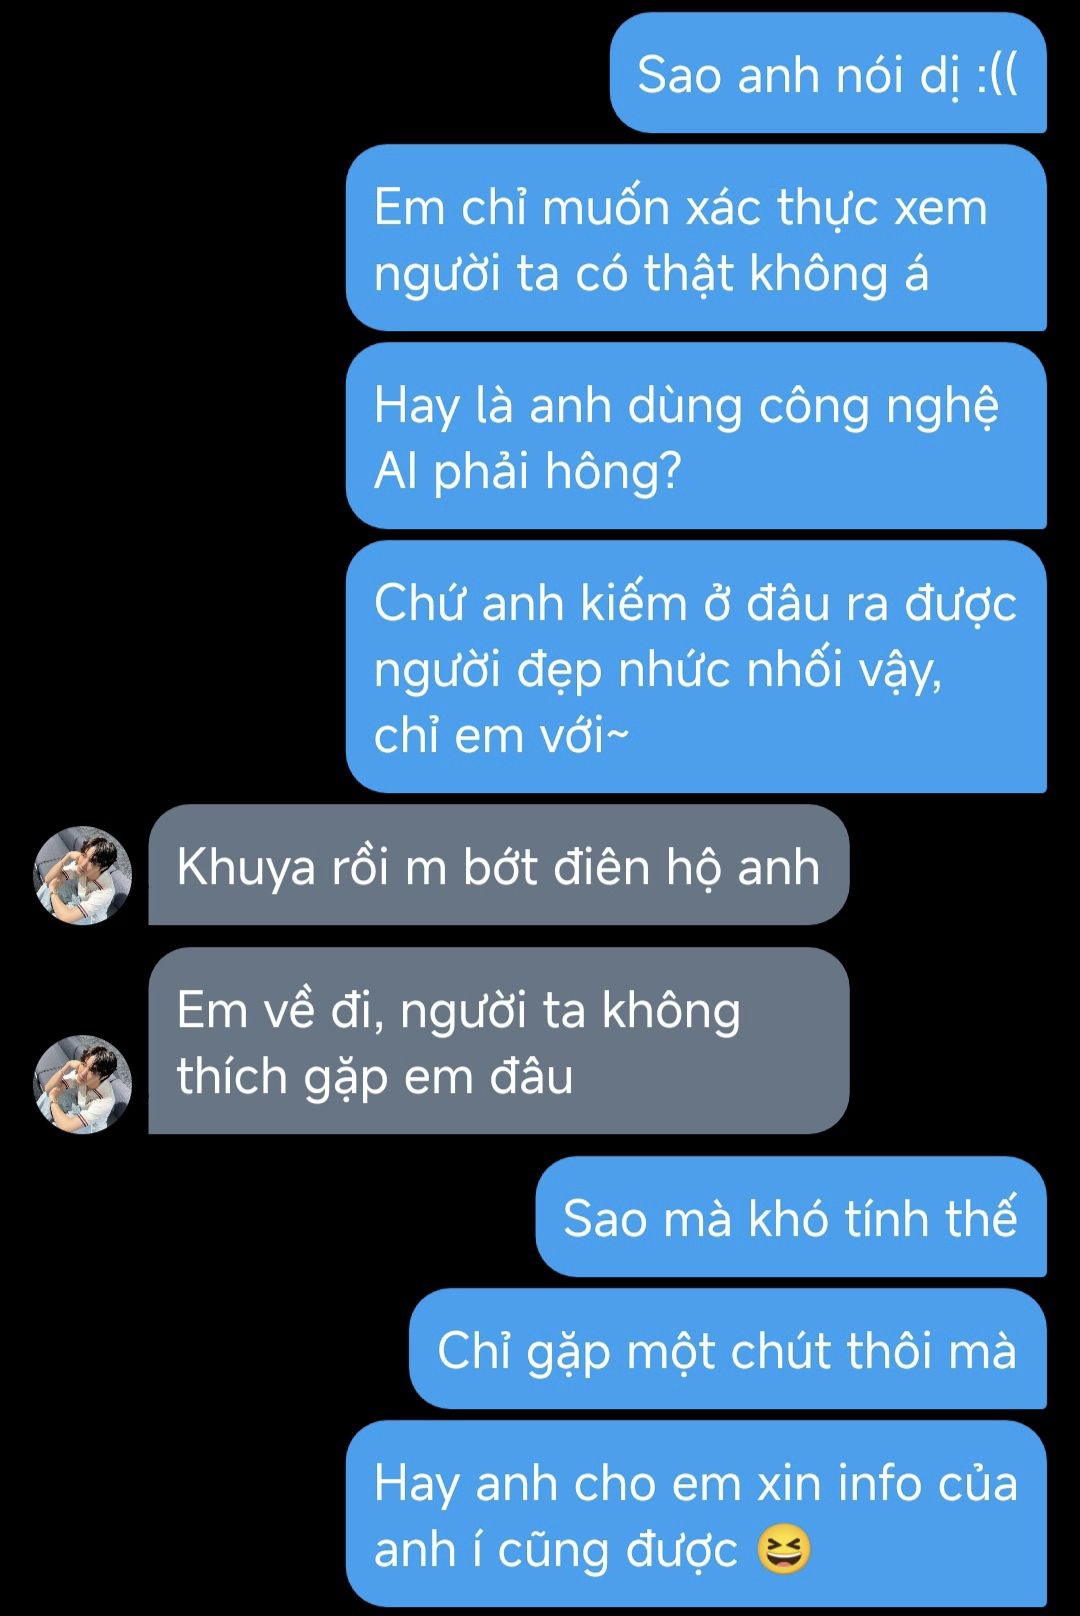Screen dimensions: 1080x1616
Task: Tap the 'phải hông?' question text
Action: (557, 472)
